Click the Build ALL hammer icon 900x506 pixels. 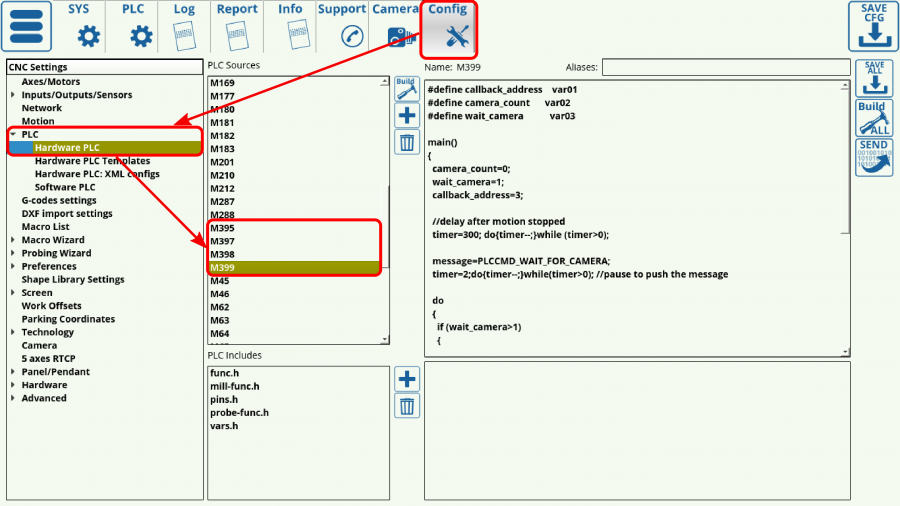[x=873, y=118]
